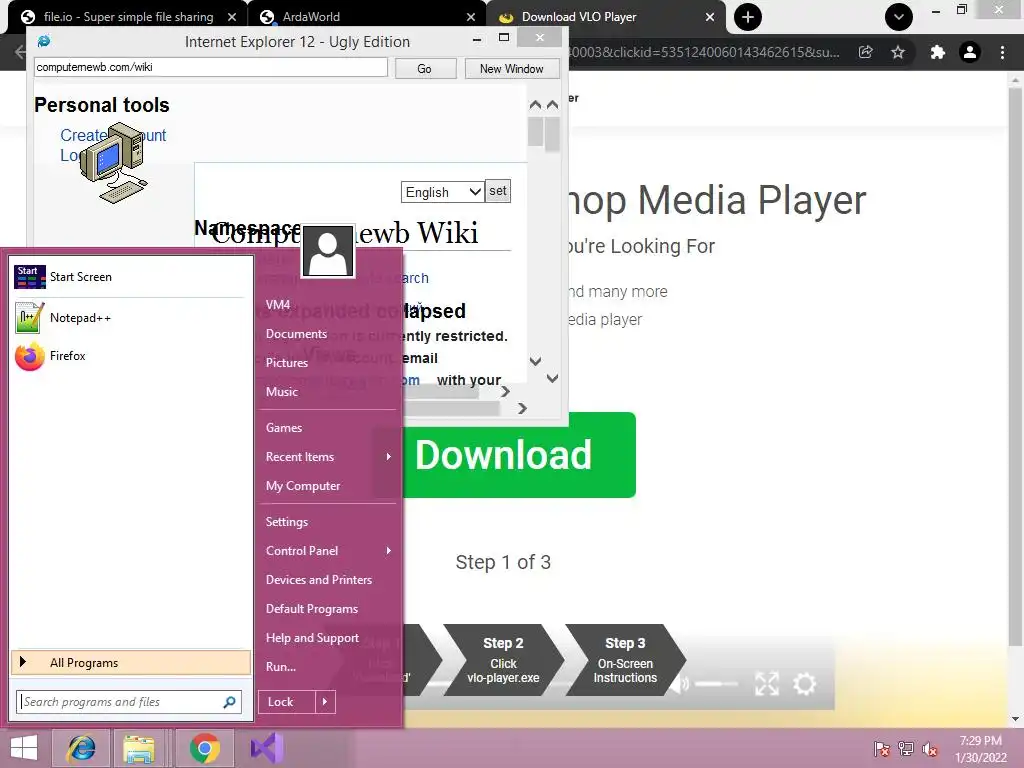
Task: Select Download VLO Player tab
Action: pos(606,17)
